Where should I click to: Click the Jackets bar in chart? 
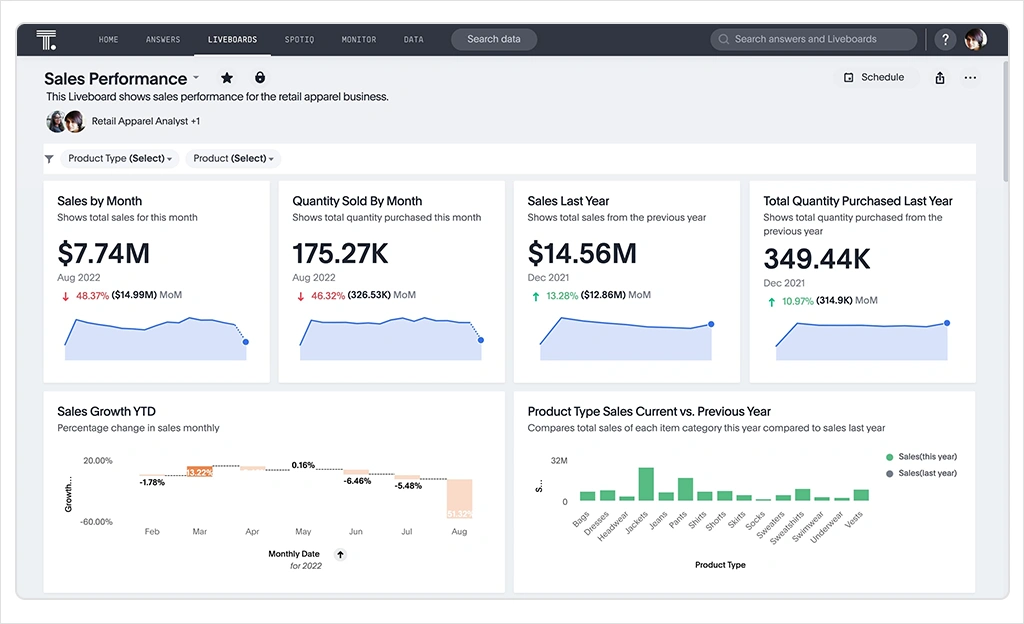(646, 484)
